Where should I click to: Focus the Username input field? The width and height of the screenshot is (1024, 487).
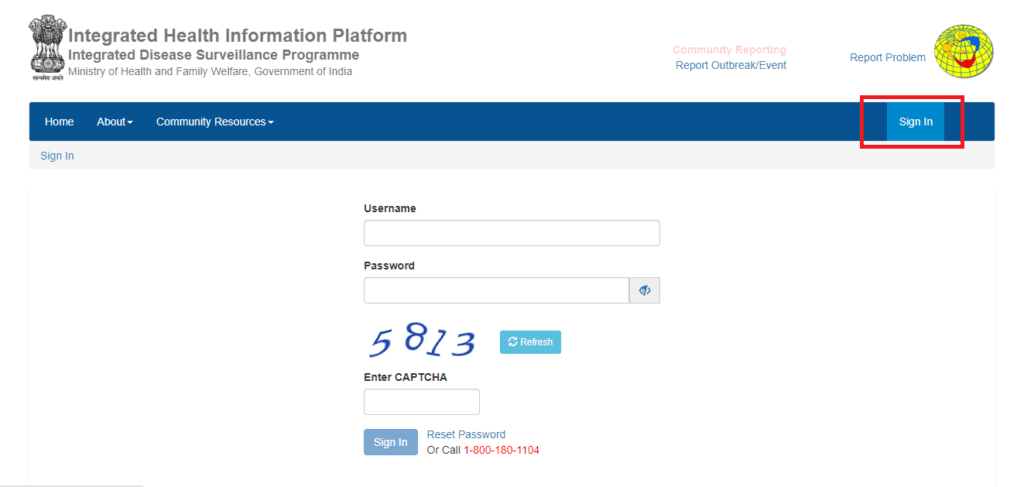point(511,233)
